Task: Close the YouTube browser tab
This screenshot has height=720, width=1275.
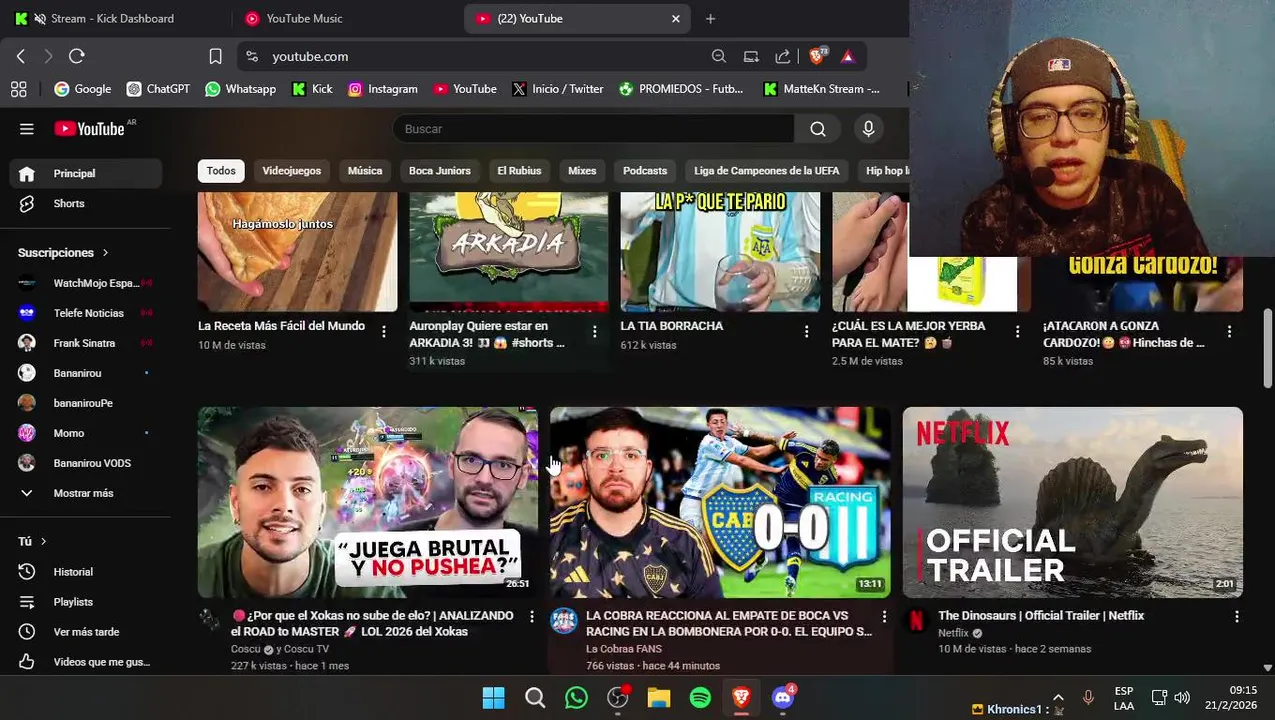Action: [675, 18]
